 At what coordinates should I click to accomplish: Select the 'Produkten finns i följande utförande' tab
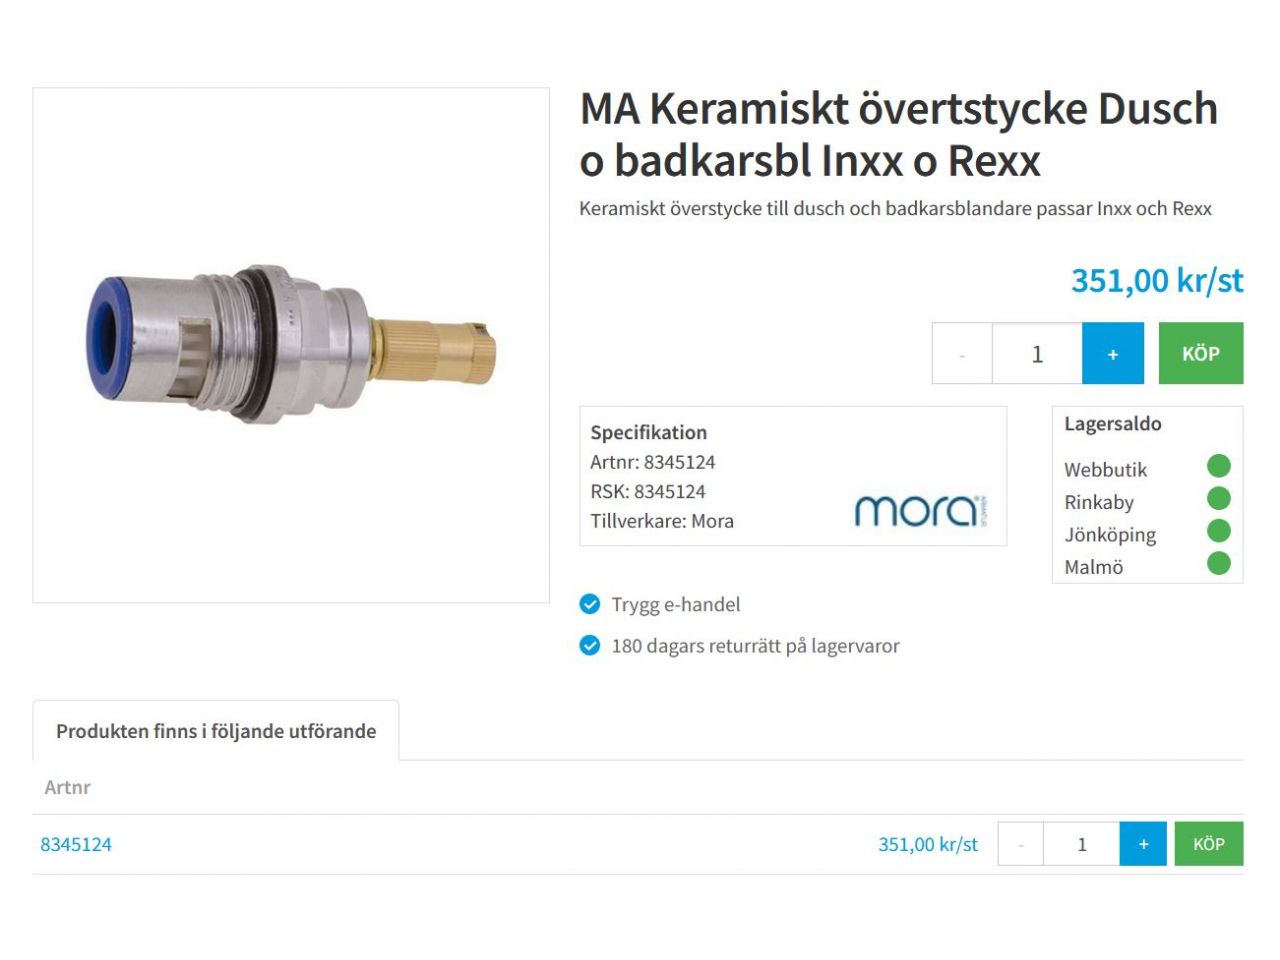216,731
